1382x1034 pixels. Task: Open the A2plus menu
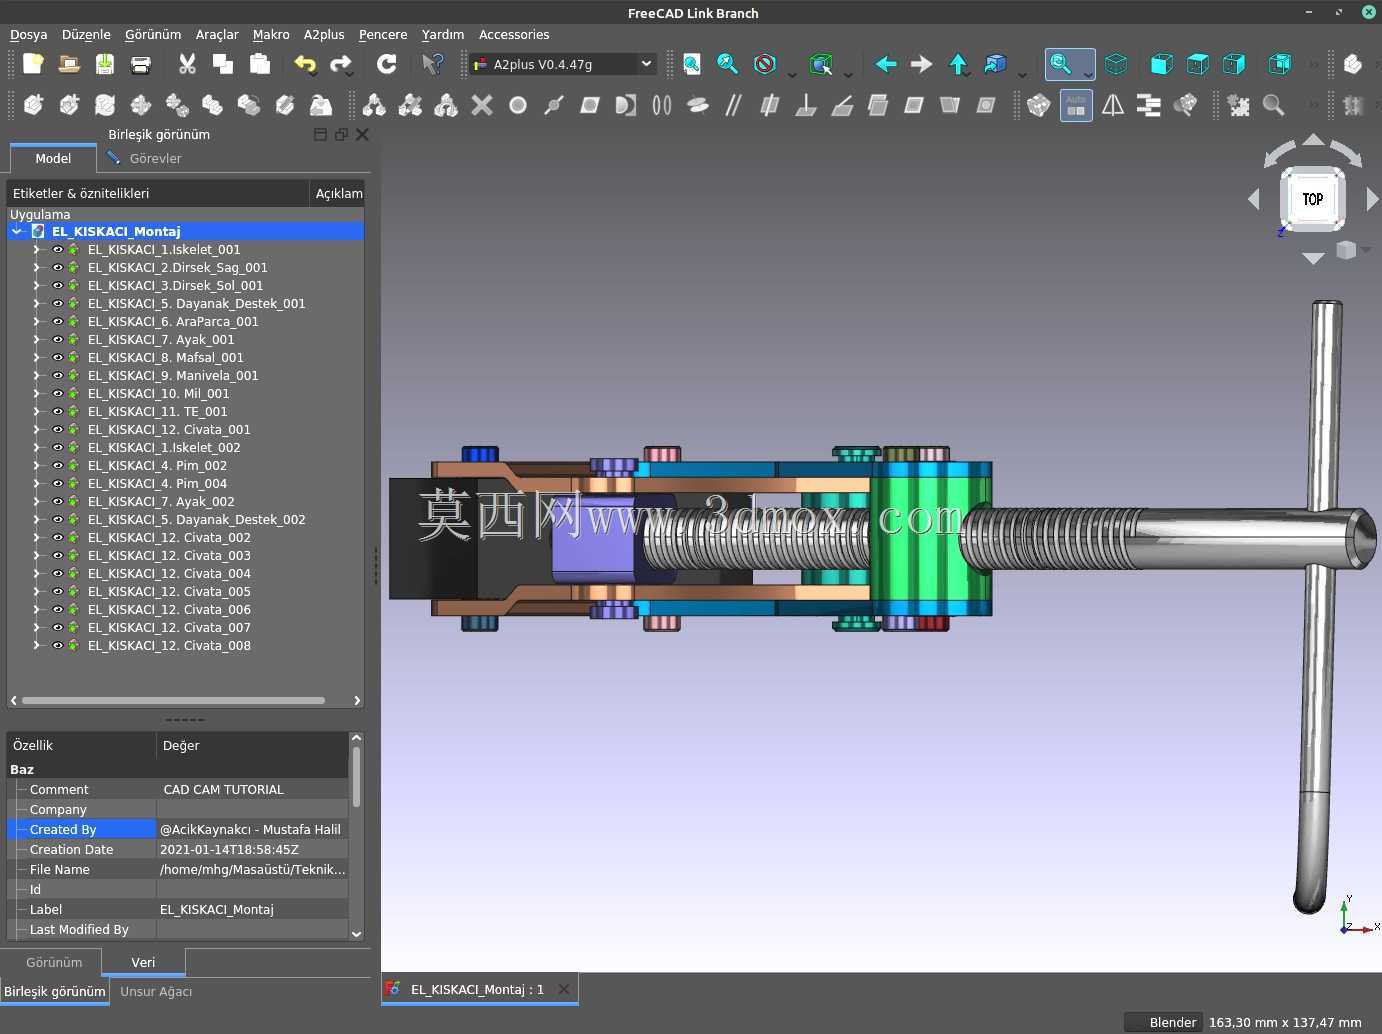(x=324, y=35)
